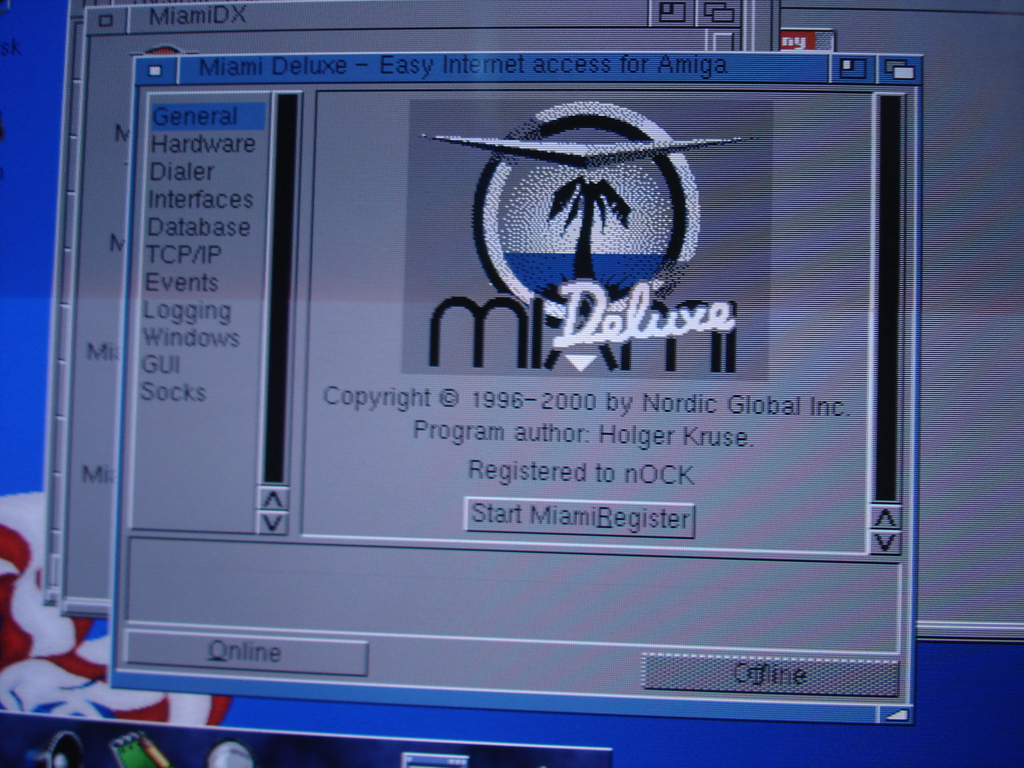Click the main panel scroll down arrow
The width and height of the screenshot is (1024, 768).
point(885,543)
